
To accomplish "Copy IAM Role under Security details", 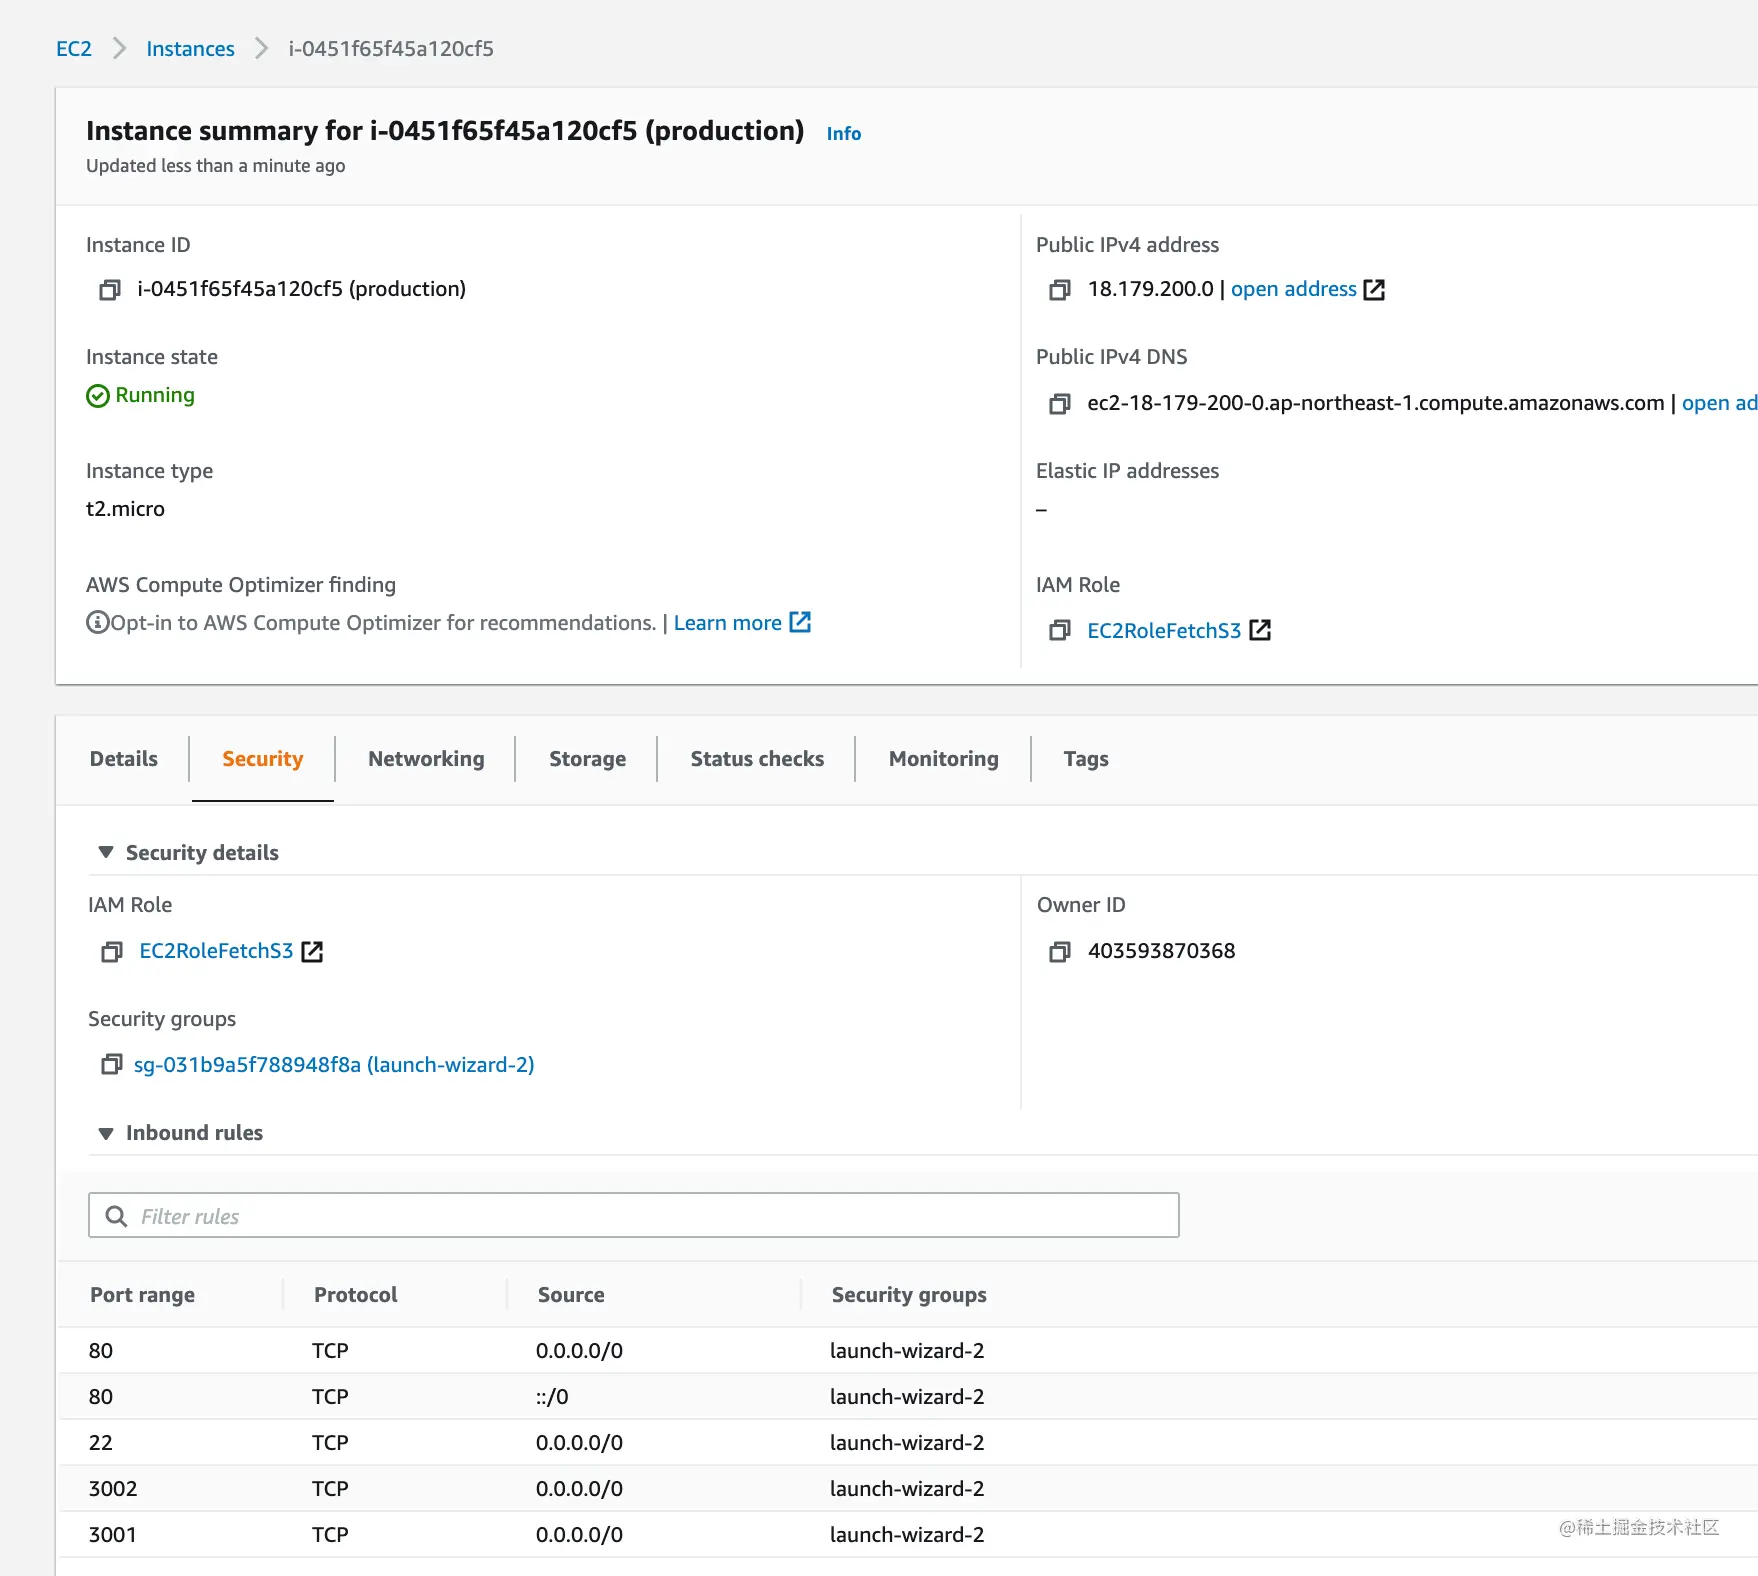I will [112, 952].
